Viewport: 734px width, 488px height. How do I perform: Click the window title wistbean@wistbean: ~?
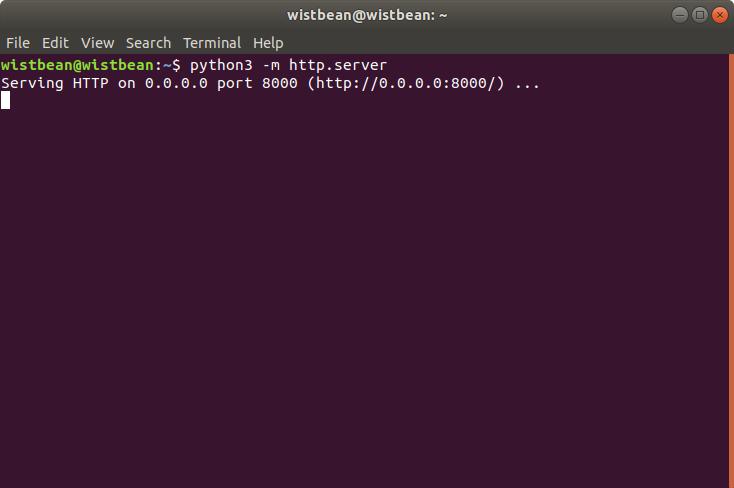(x=367, y=14)
